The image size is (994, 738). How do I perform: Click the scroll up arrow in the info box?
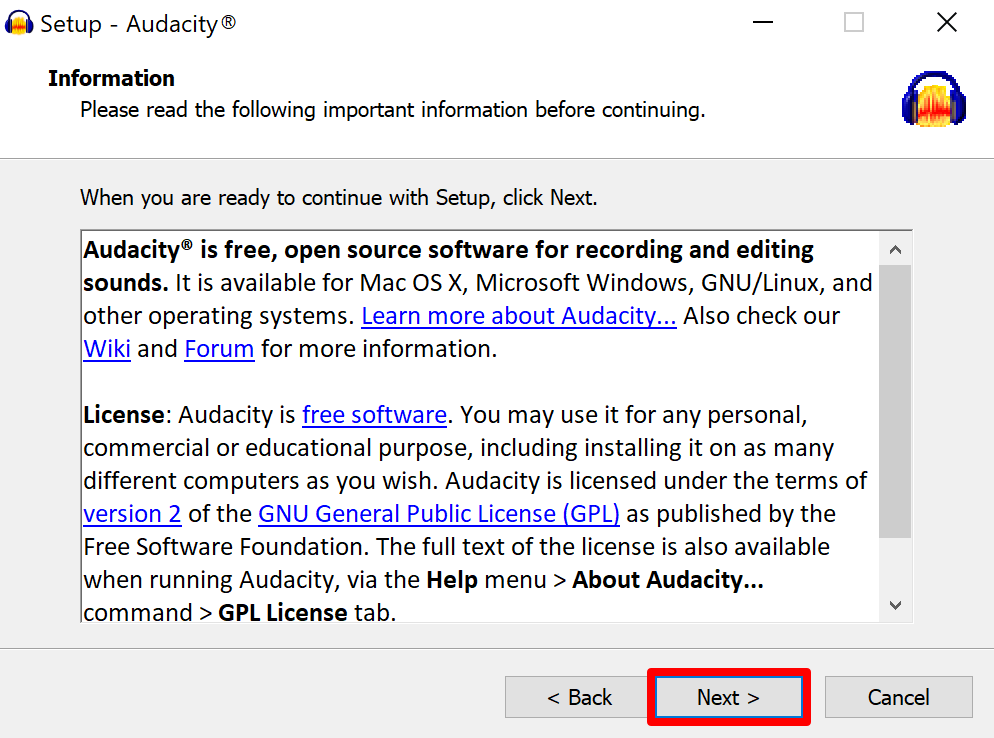click(x=895, y=250)
